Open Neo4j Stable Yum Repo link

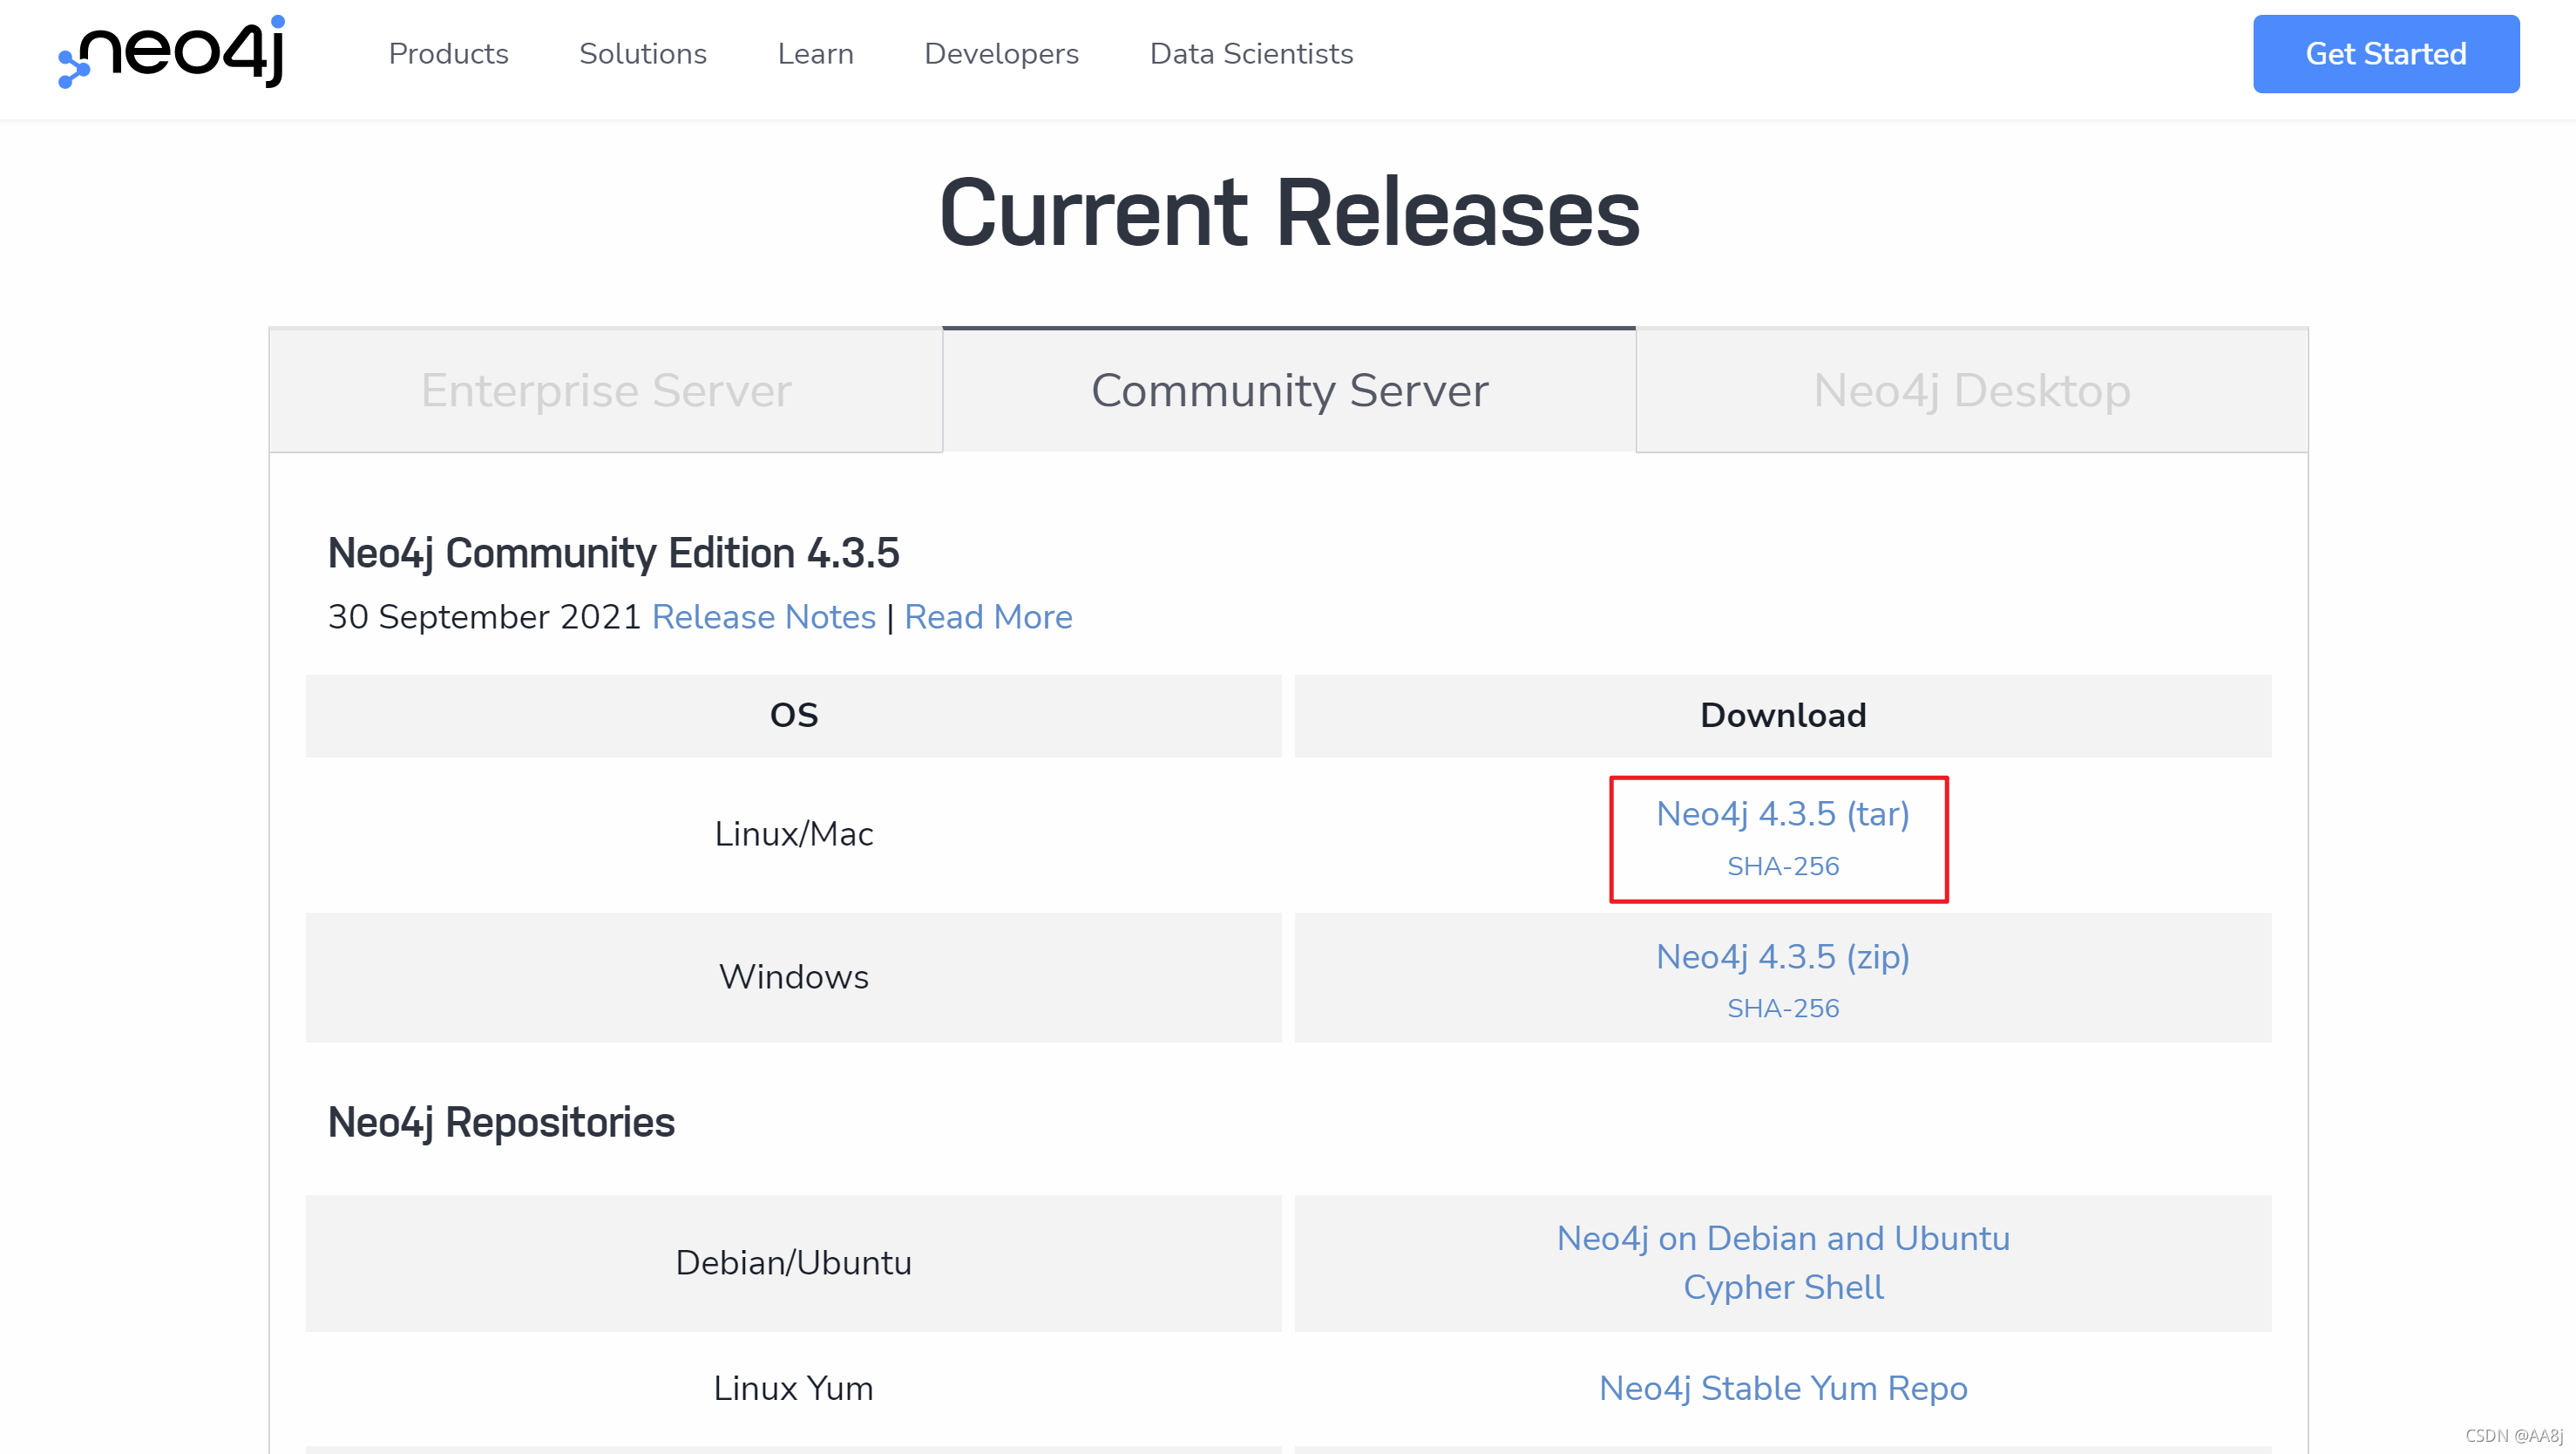pyautogui.click(x=1782, y=1388)
